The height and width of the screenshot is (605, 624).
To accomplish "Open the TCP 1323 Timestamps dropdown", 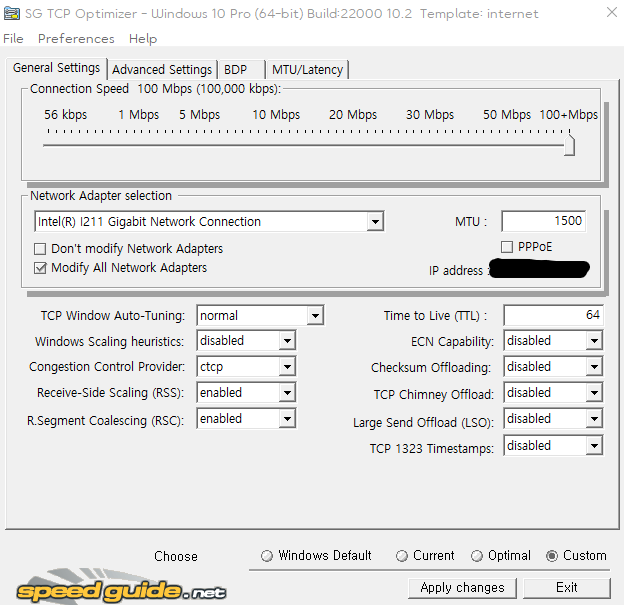I will point(594,446).
